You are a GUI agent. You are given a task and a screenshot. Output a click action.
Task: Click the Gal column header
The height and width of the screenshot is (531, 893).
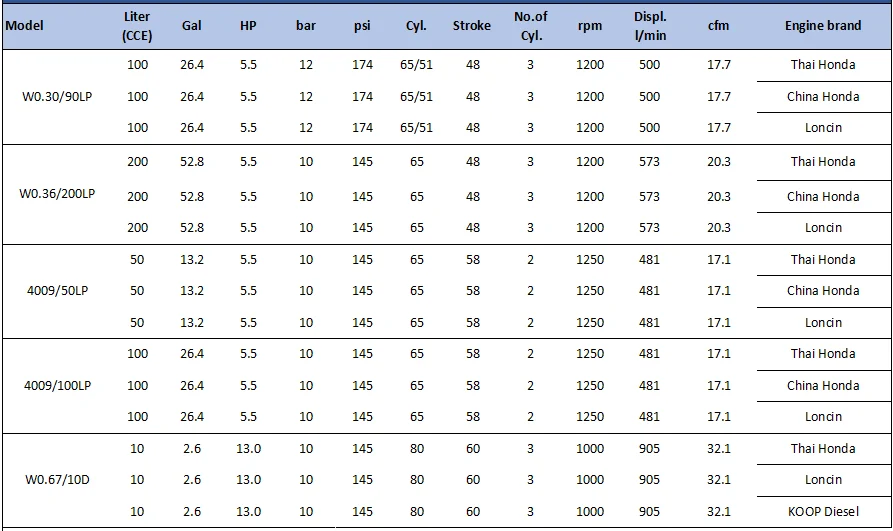(x=192, y=26)
